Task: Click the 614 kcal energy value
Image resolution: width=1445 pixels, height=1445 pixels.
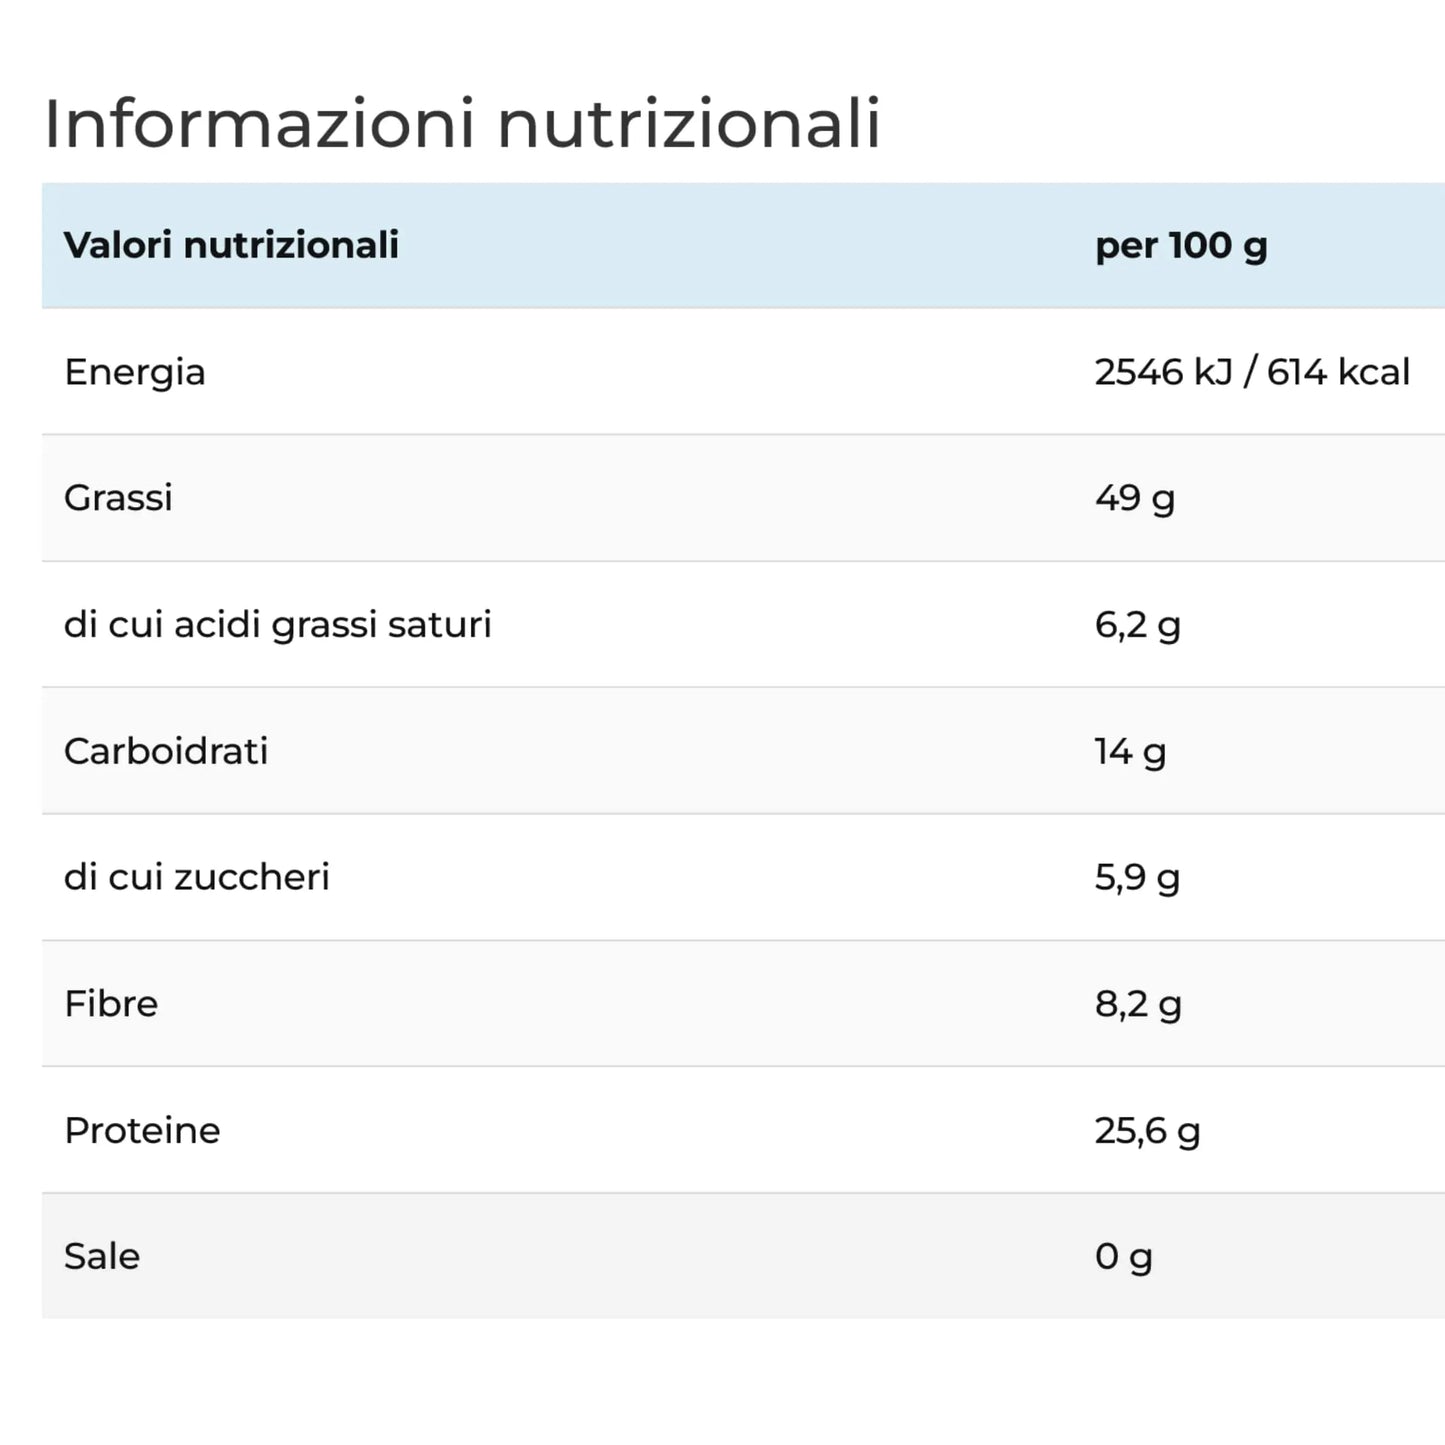Action: (1338, 372)
